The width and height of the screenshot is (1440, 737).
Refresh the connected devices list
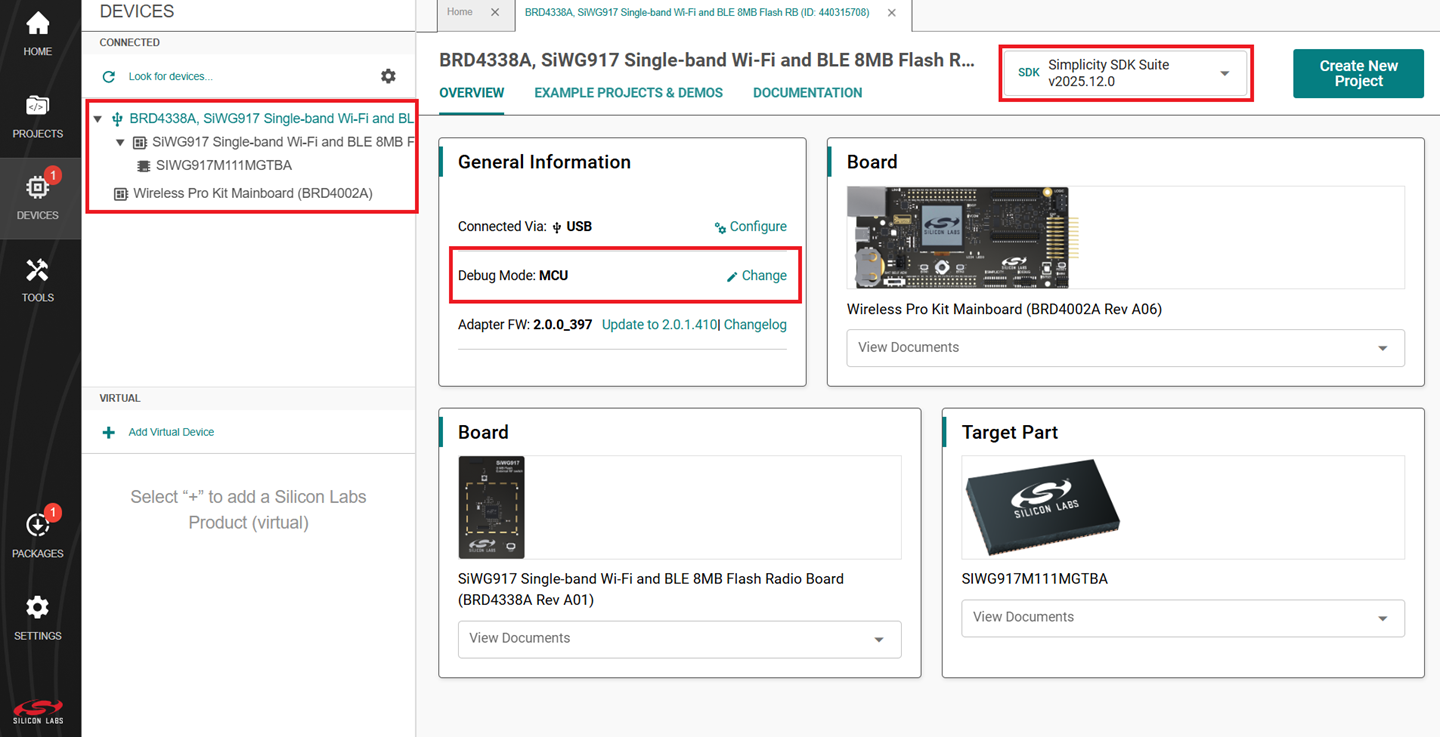(108, 75)
